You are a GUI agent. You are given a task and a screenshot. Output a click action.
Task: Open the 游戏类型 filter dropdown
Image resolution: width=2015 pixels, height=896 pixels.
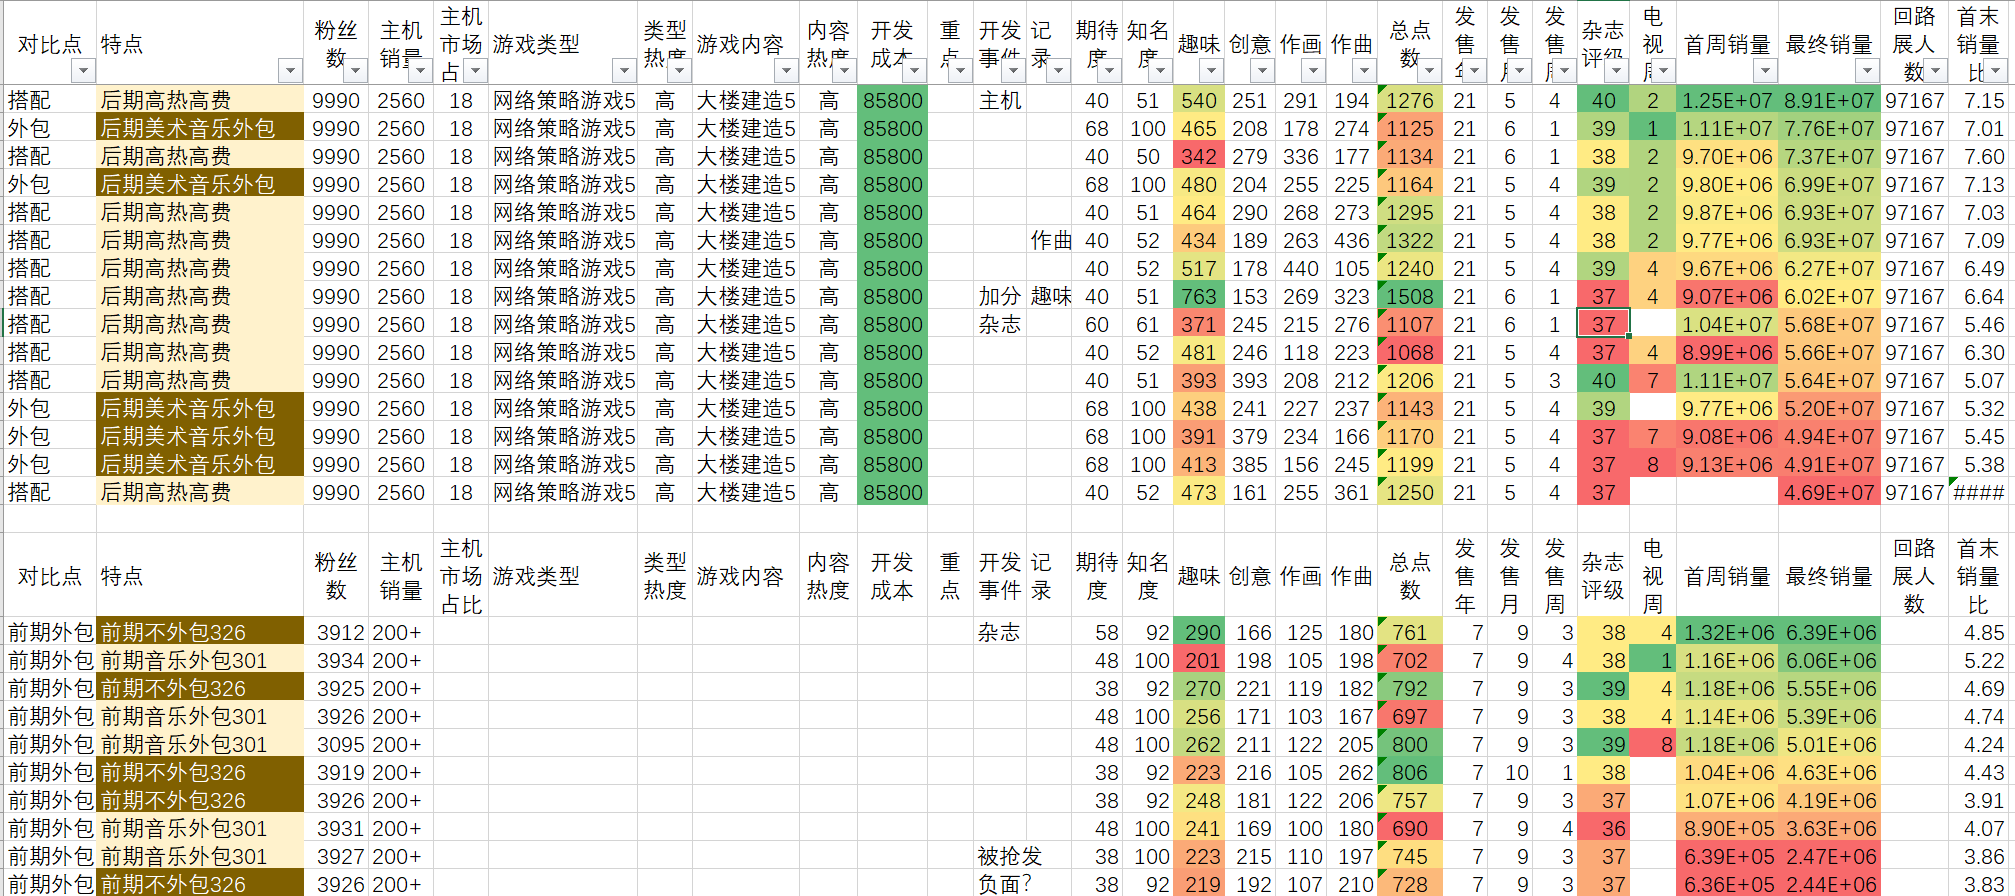[x=623, y=71]
